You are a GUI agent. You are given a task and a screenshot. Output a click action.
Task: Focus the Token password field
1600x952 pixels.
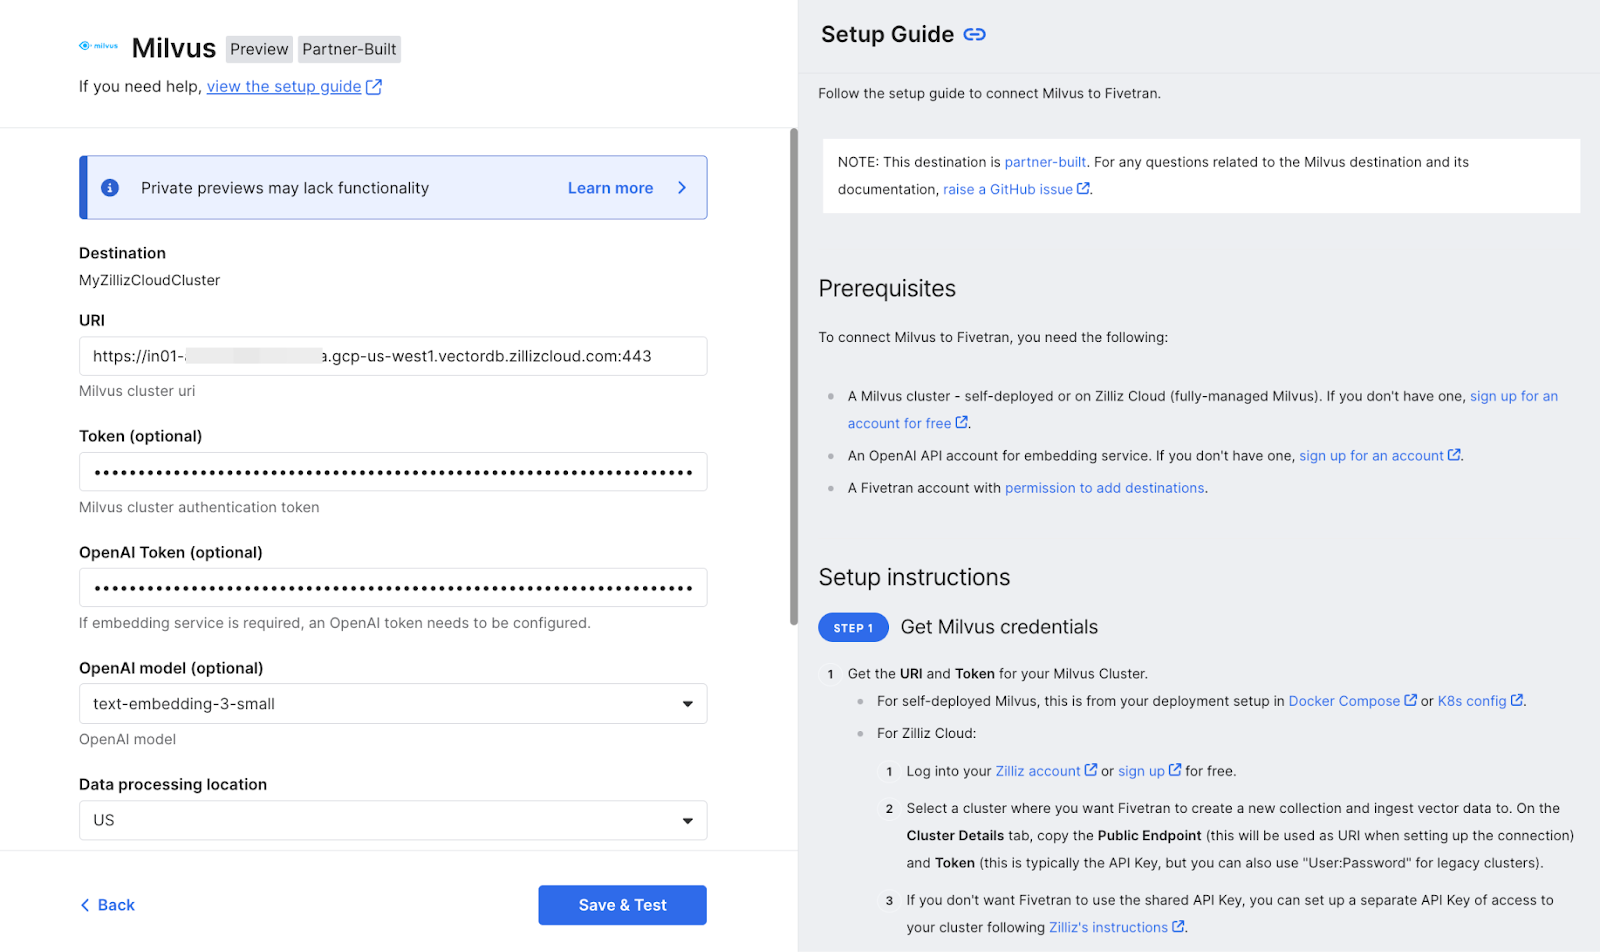point(393,472)
